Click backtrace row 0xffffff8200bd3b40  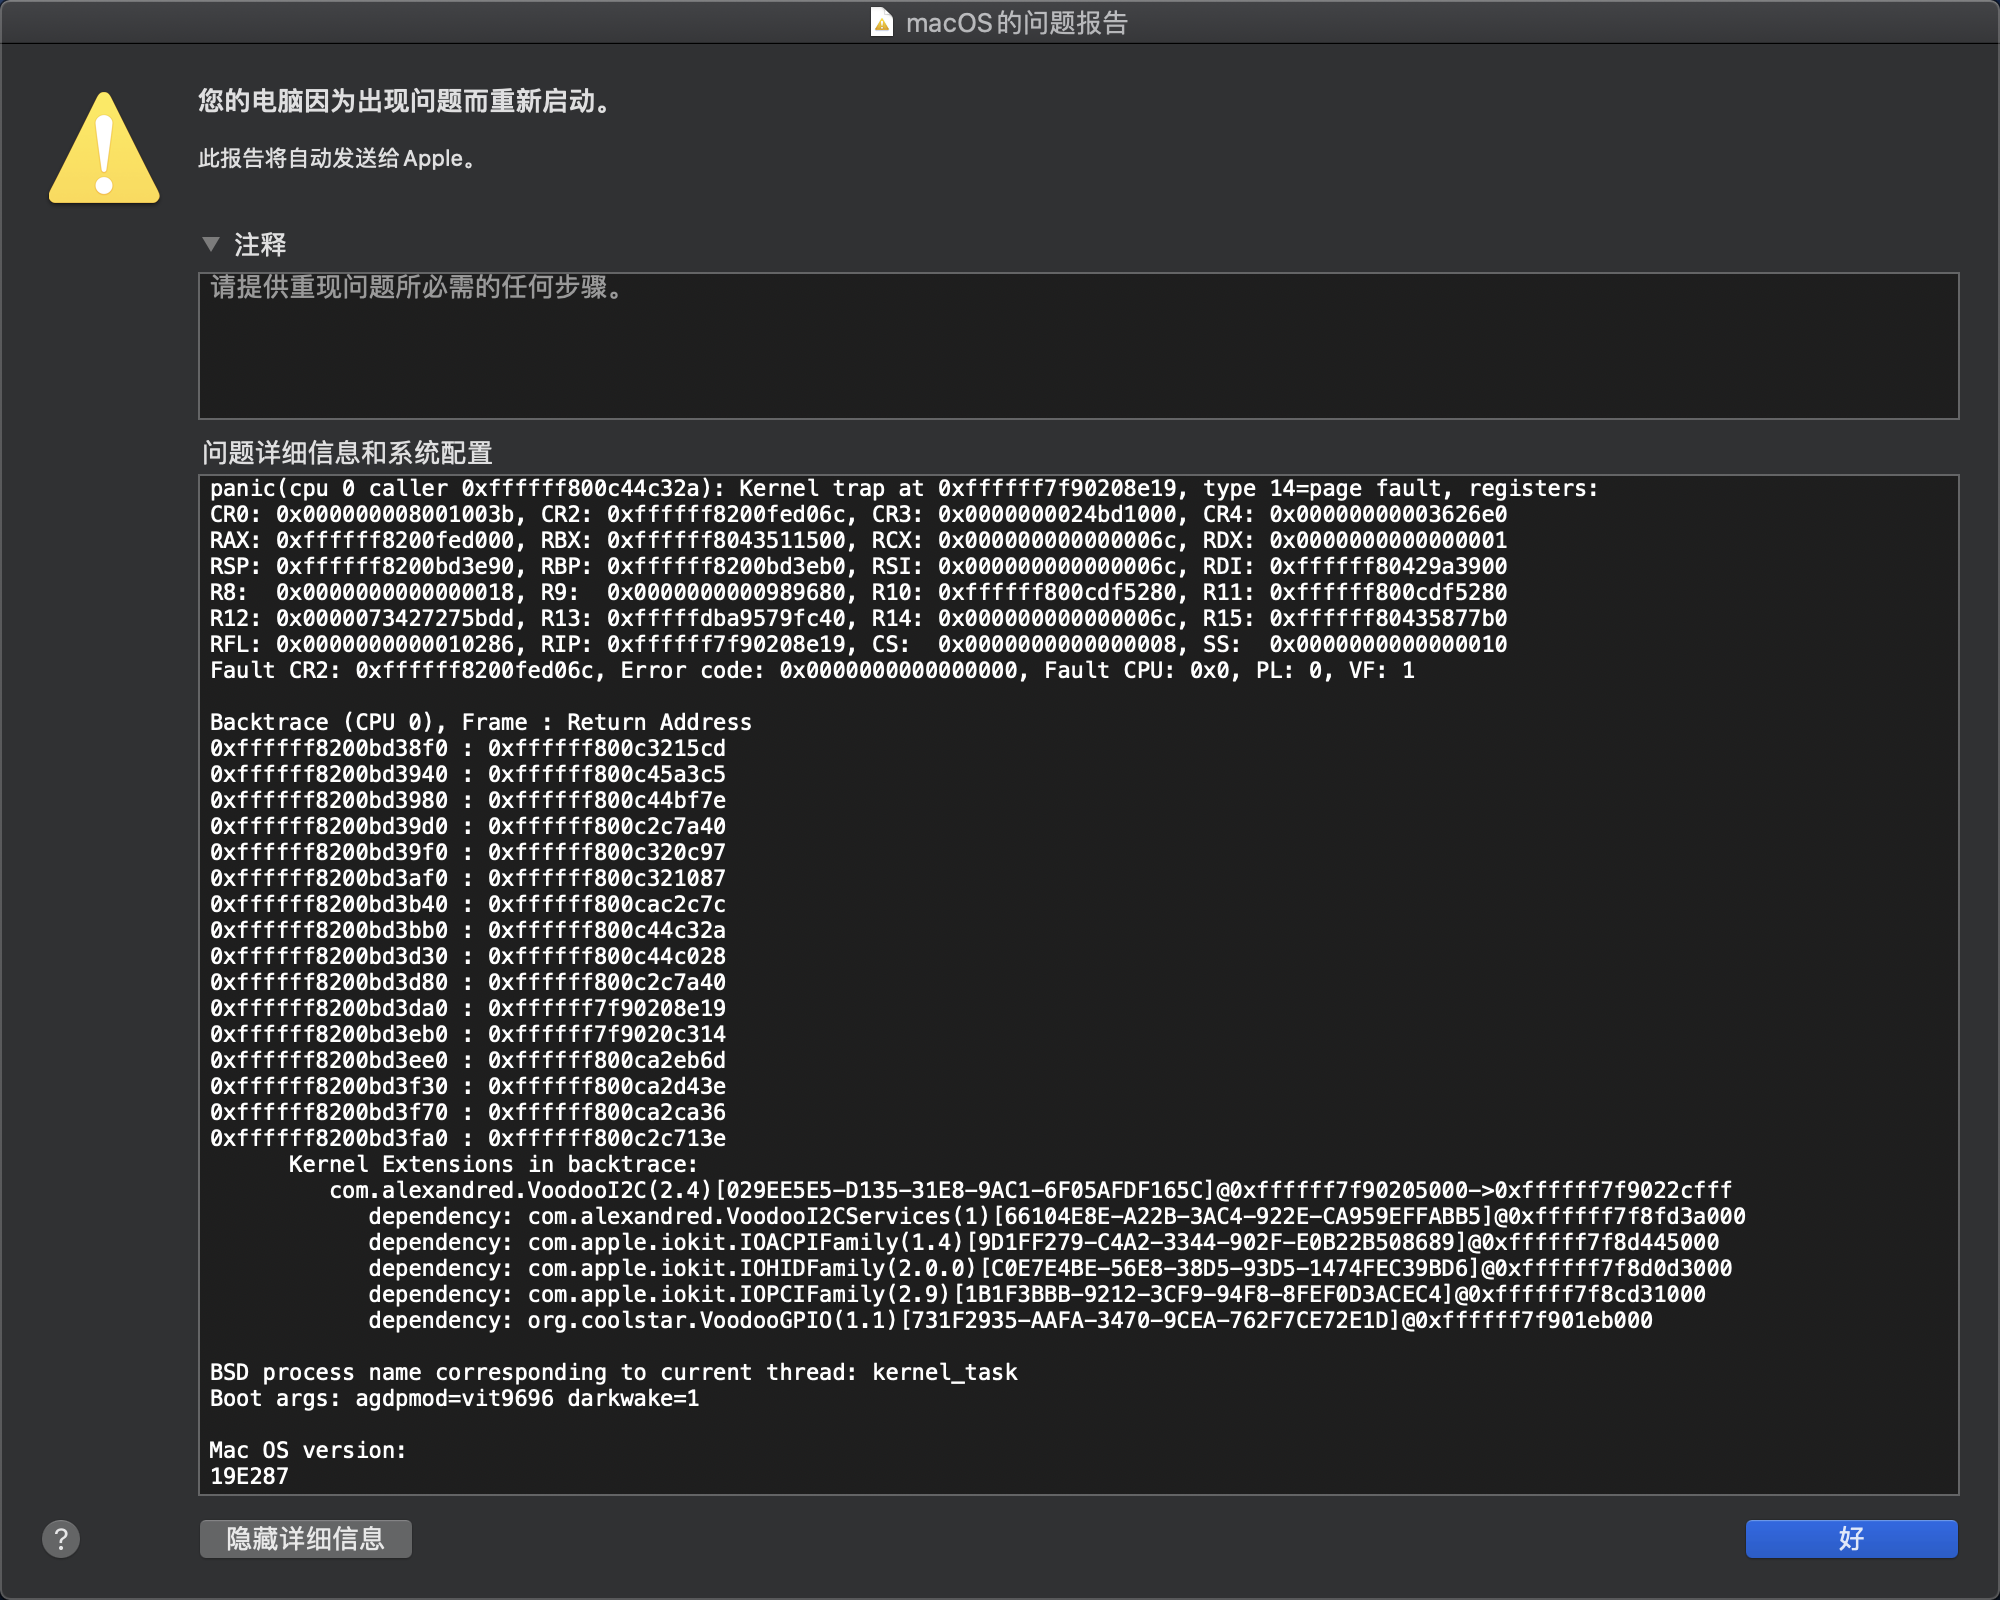[x=468, y=904]
